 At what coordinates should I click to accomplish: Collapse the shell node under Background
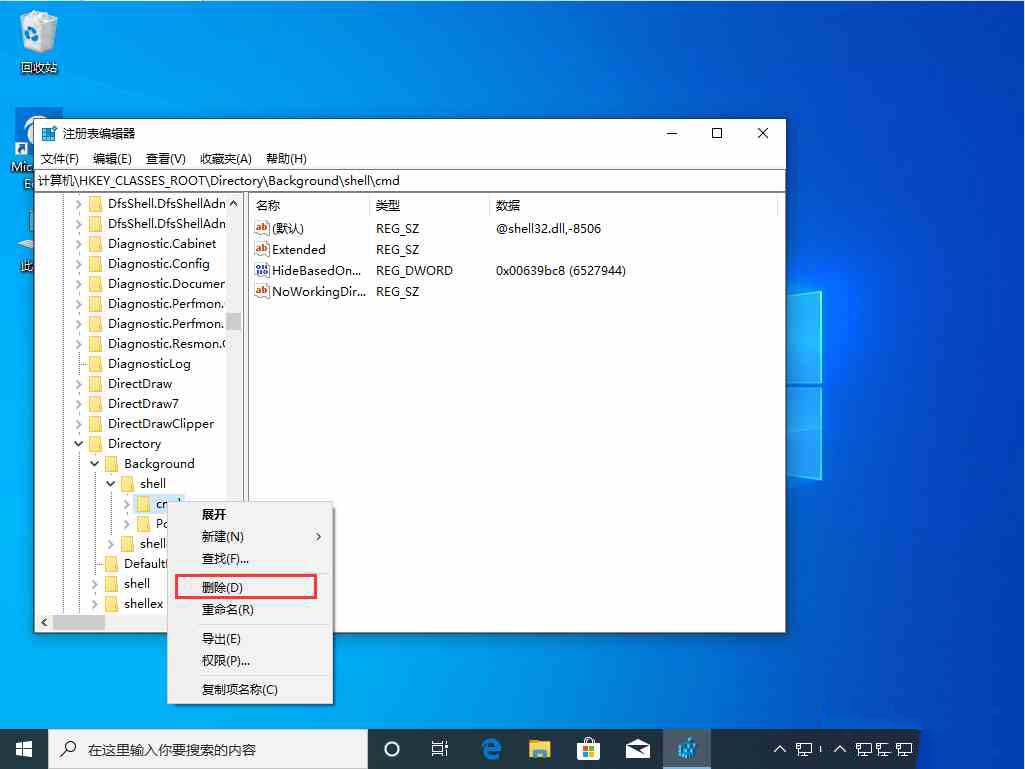click(x=110, y=484)
